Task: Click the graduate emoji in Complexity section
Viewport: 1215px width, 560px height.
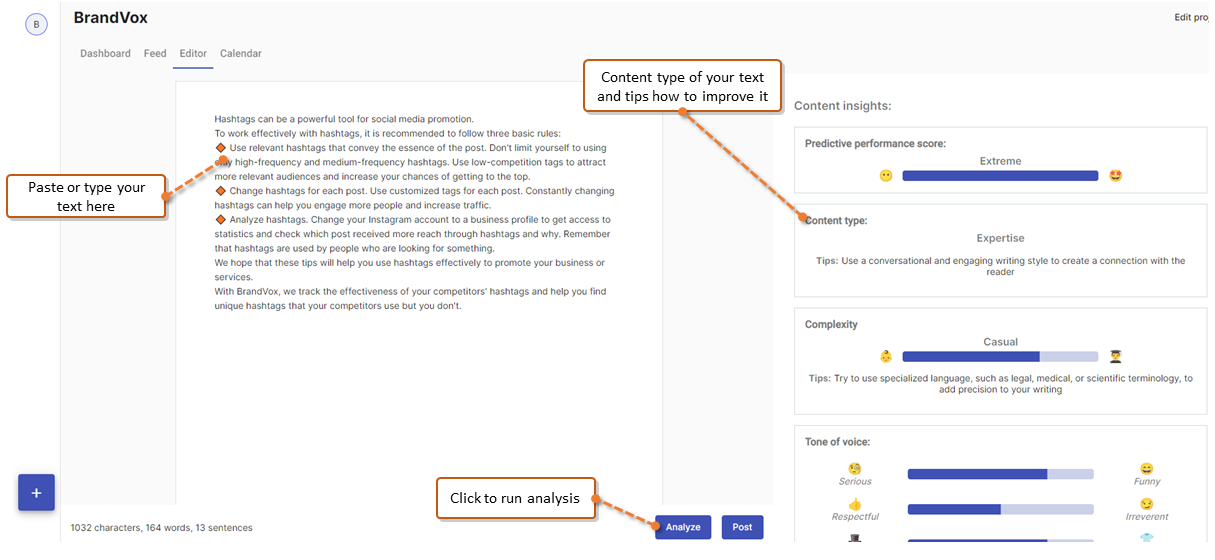Action: tap(1116, 356)
